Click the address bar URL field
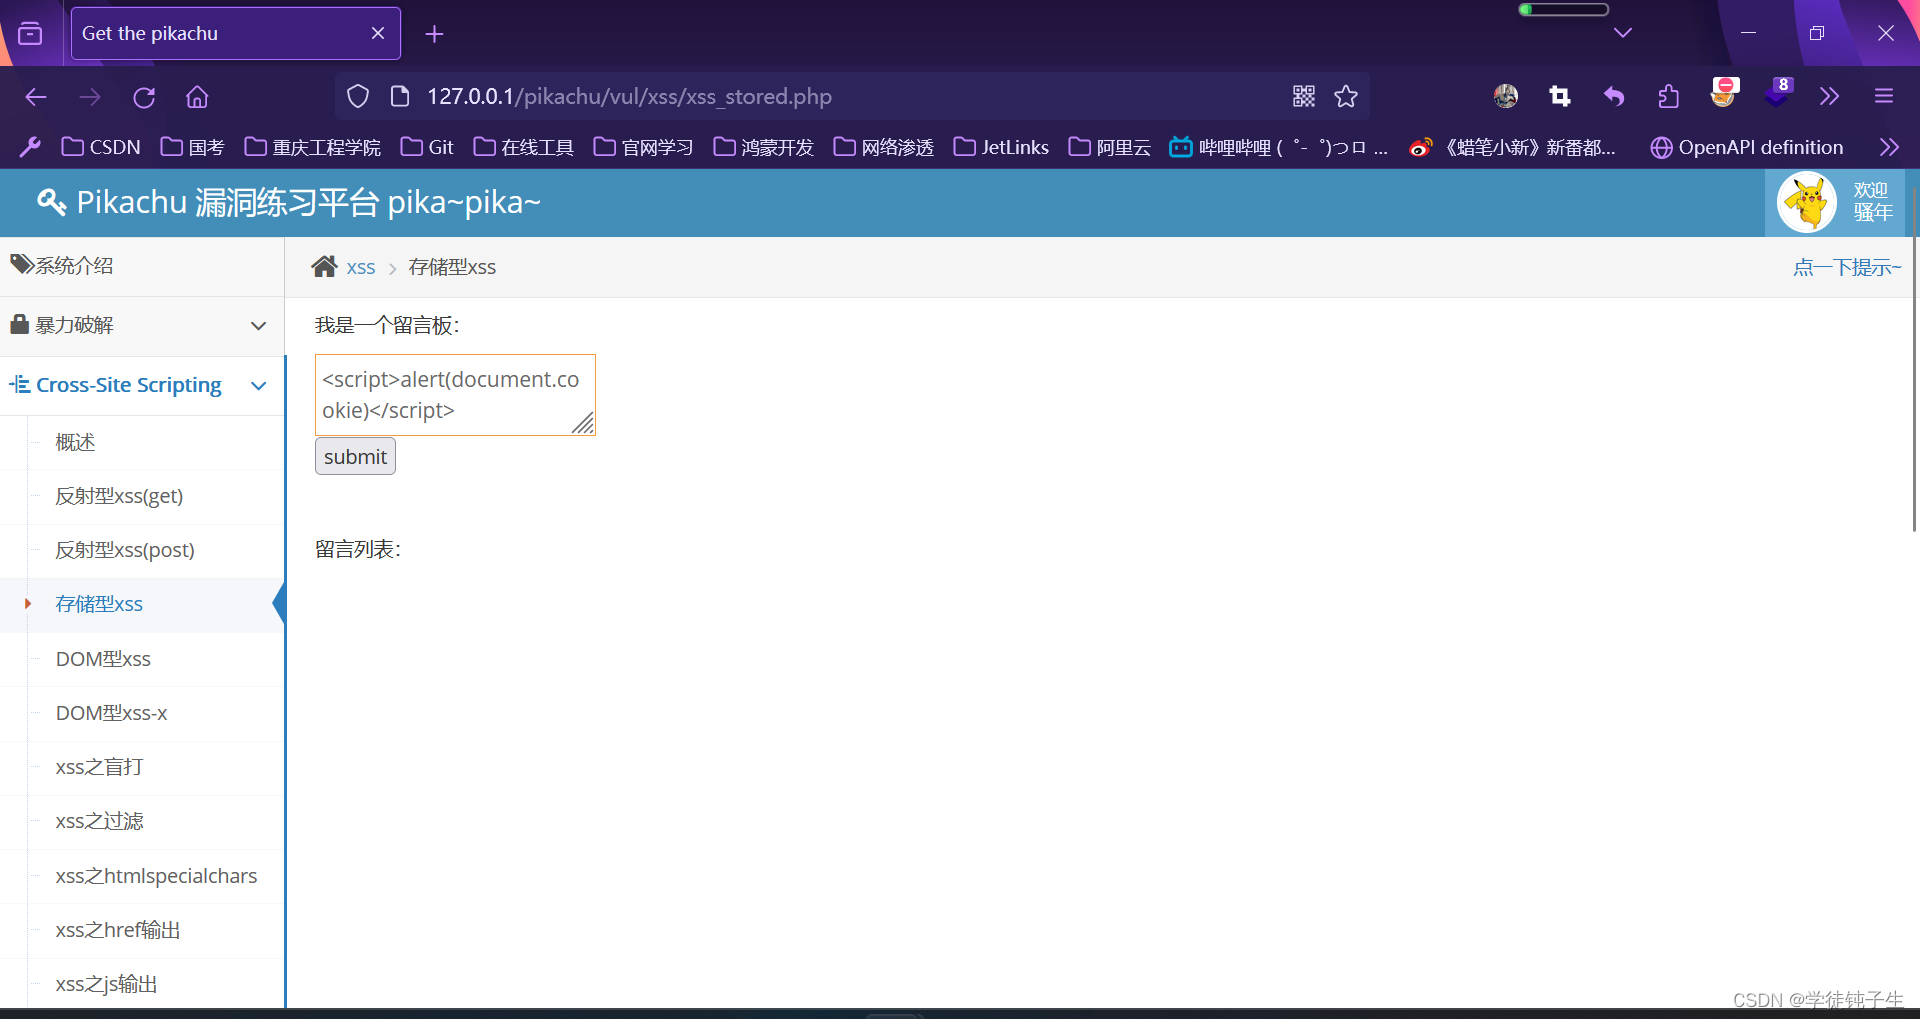This screenshot has height=1019, width=1920. pos(850,96)
